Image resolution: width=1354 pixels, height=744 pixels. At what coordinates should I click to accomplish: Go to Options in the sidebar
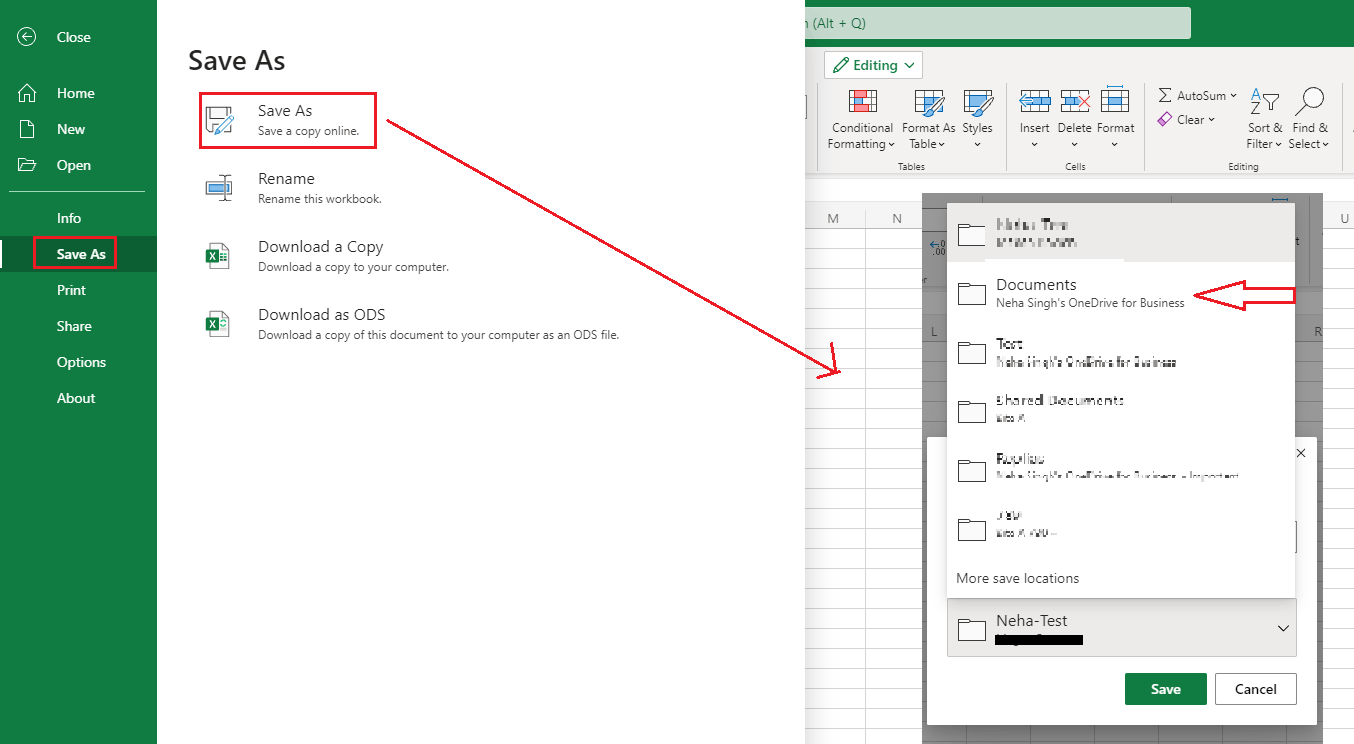point(81,362)
